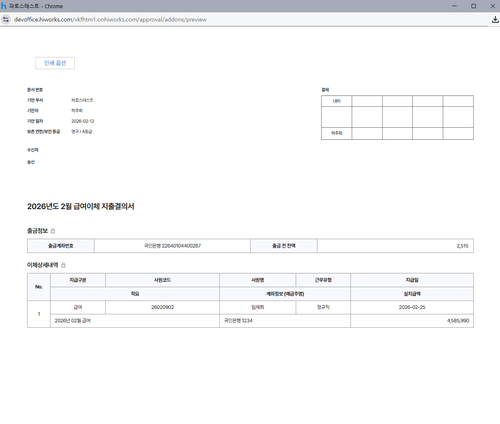The image size is (500, 424).
Task: Click the 계좌정보 (예금주명) column header
Action: 285,294
